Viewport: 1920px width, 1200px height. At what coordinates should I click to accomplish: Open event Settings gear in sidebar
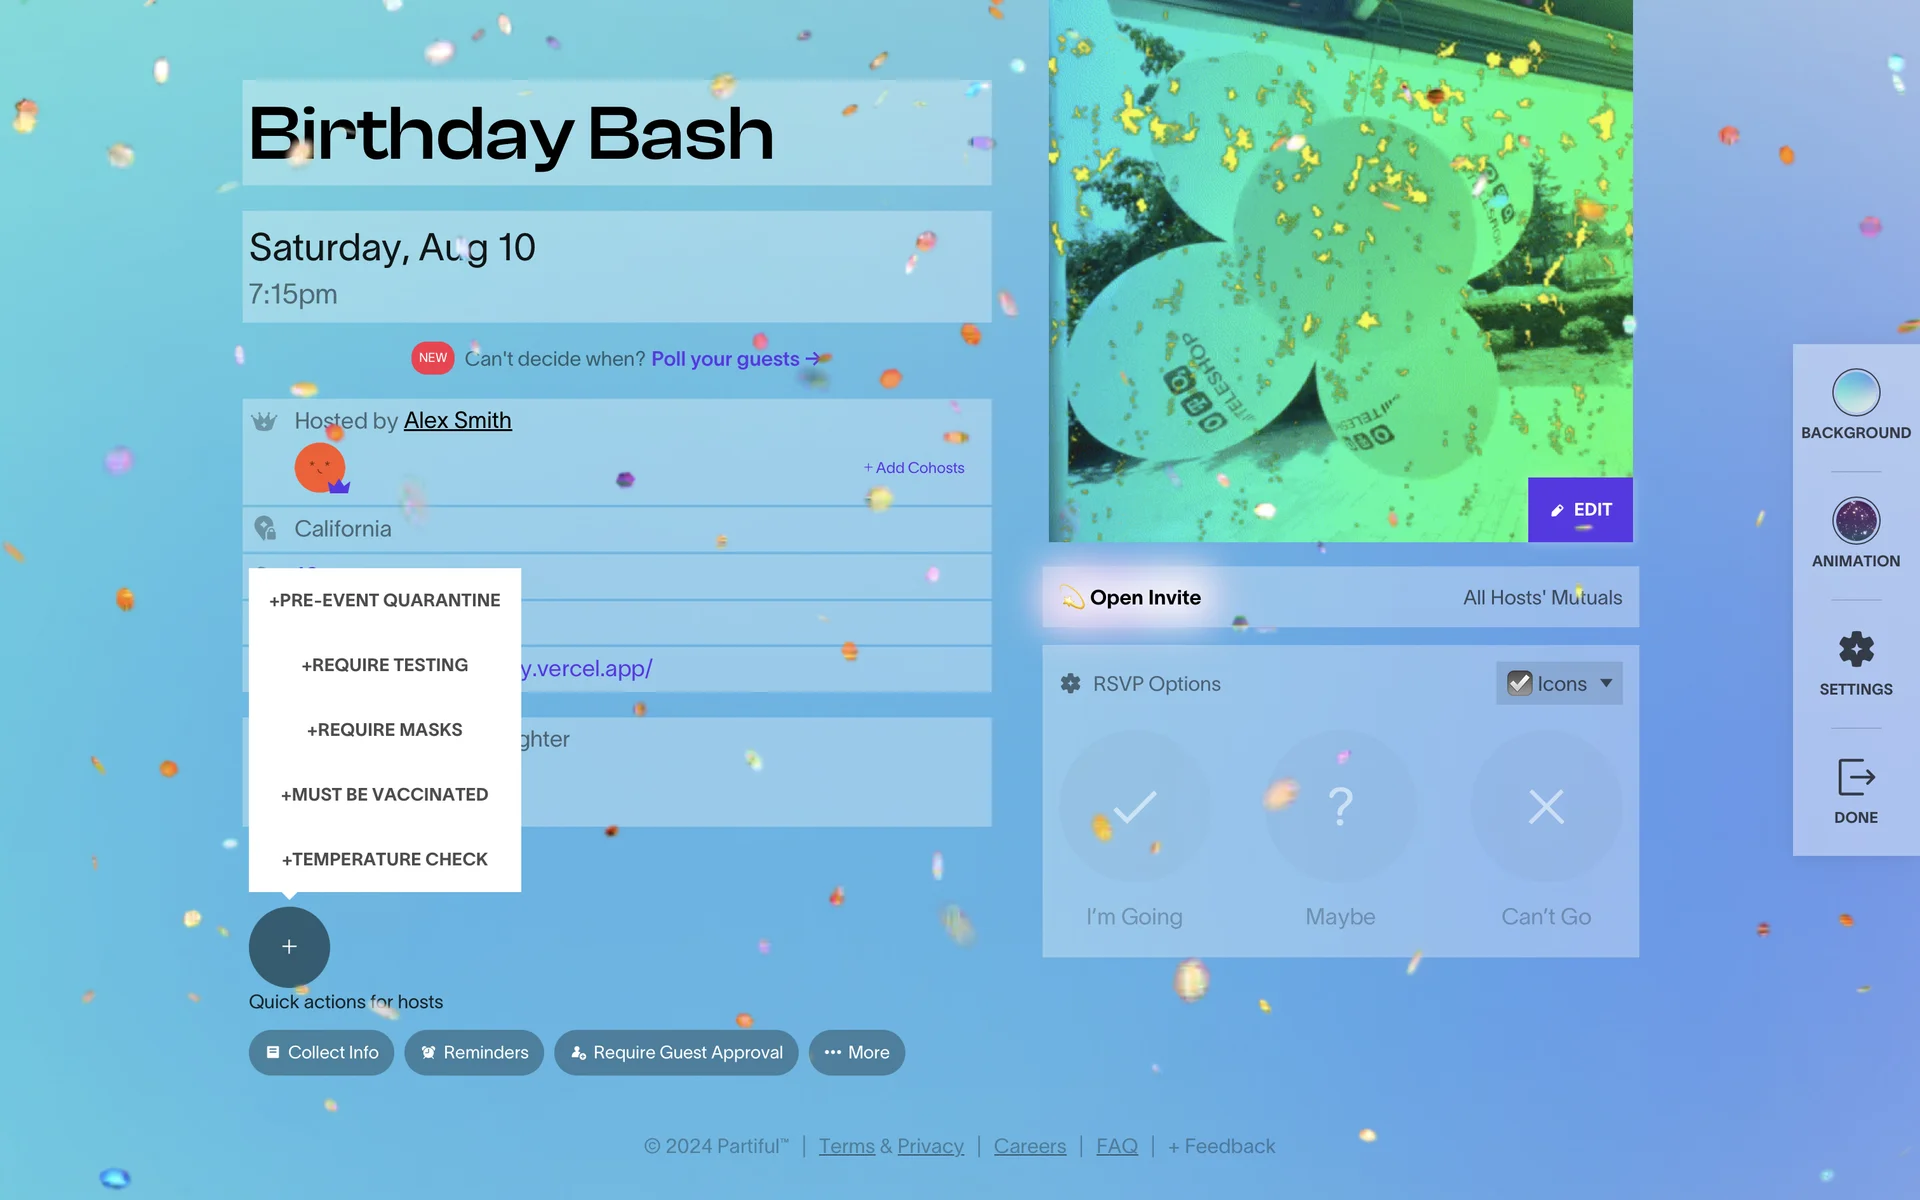(x=1855, y=650)
